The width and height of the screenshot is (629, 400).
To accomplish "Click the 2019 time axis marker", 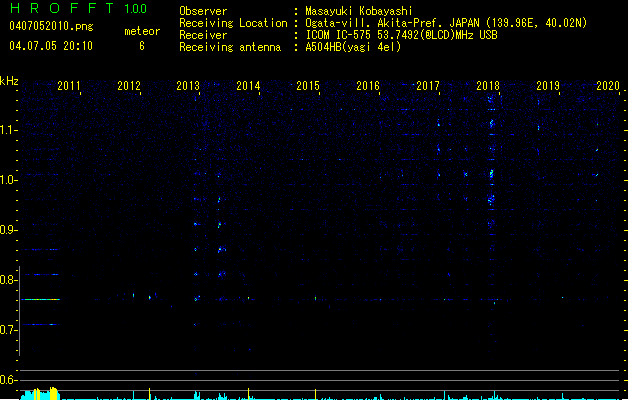I will [x=548, y=86].
